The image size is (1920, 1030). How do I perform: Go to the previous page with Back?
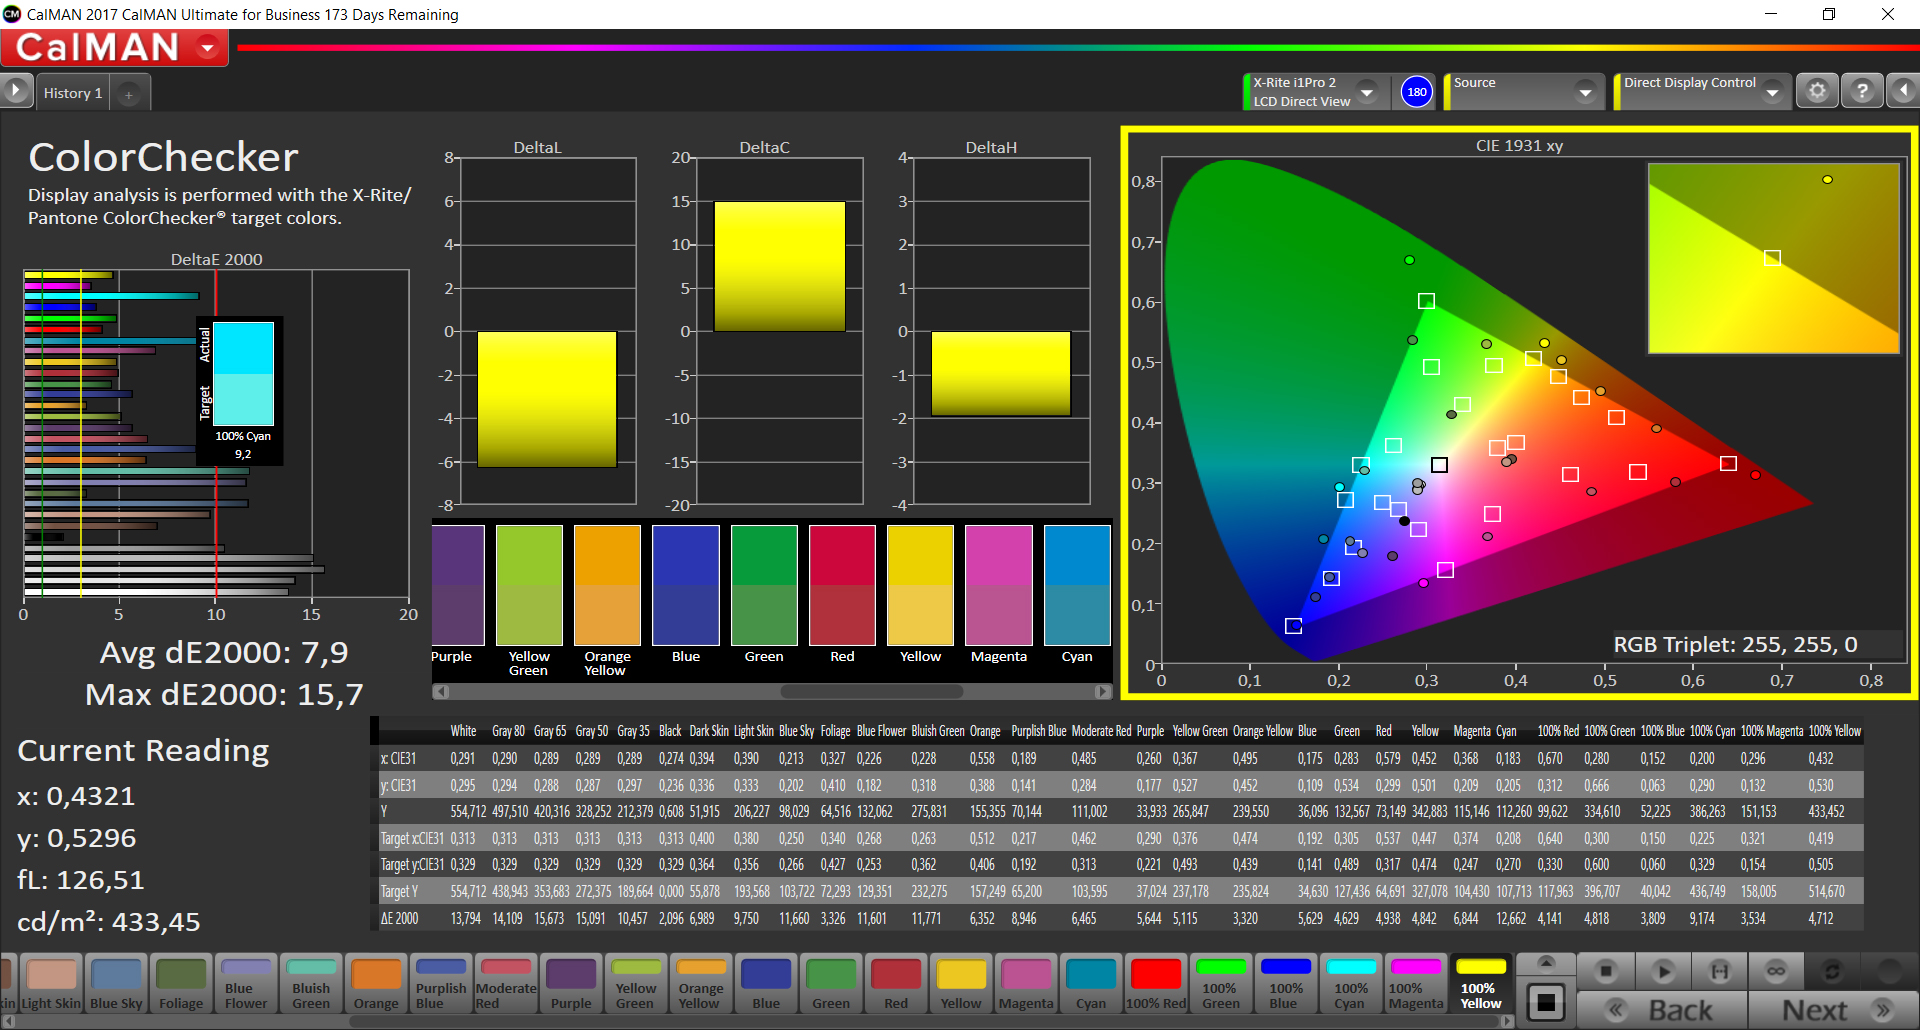[x=1662, y=1010]
